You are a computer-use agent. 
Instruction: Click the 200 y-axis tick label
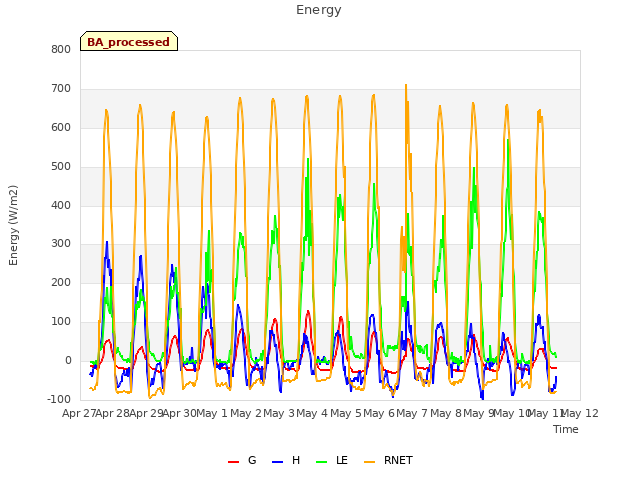[61, 282]
